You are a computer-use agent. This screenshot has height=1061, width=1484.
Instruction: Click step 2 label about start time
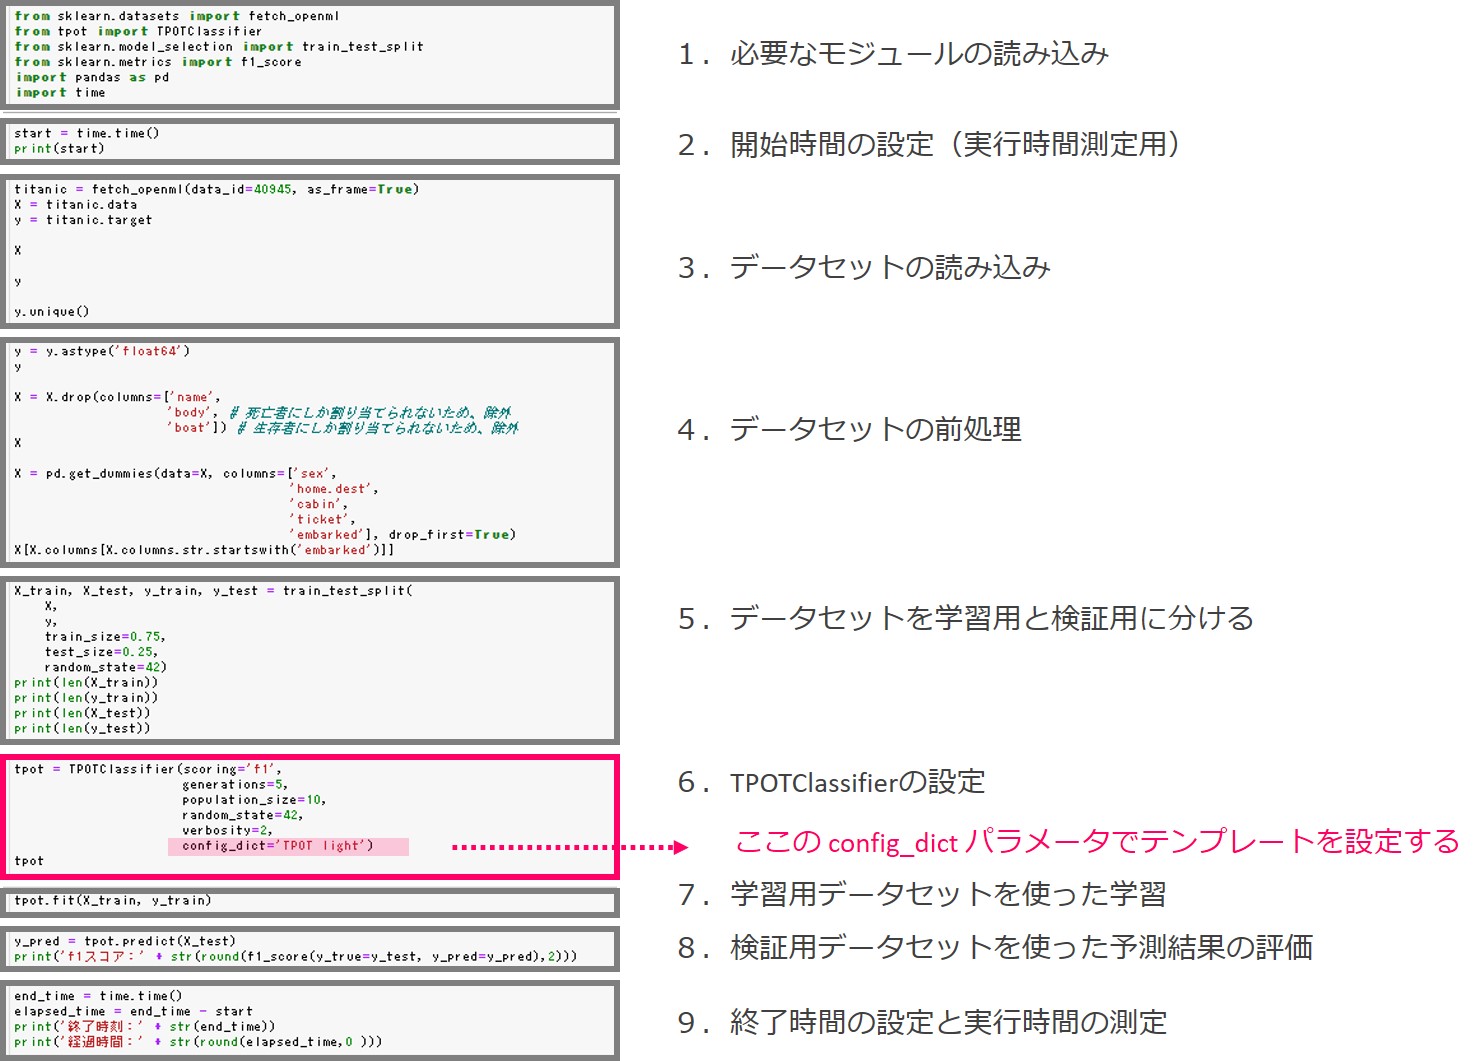coord(929,145)
